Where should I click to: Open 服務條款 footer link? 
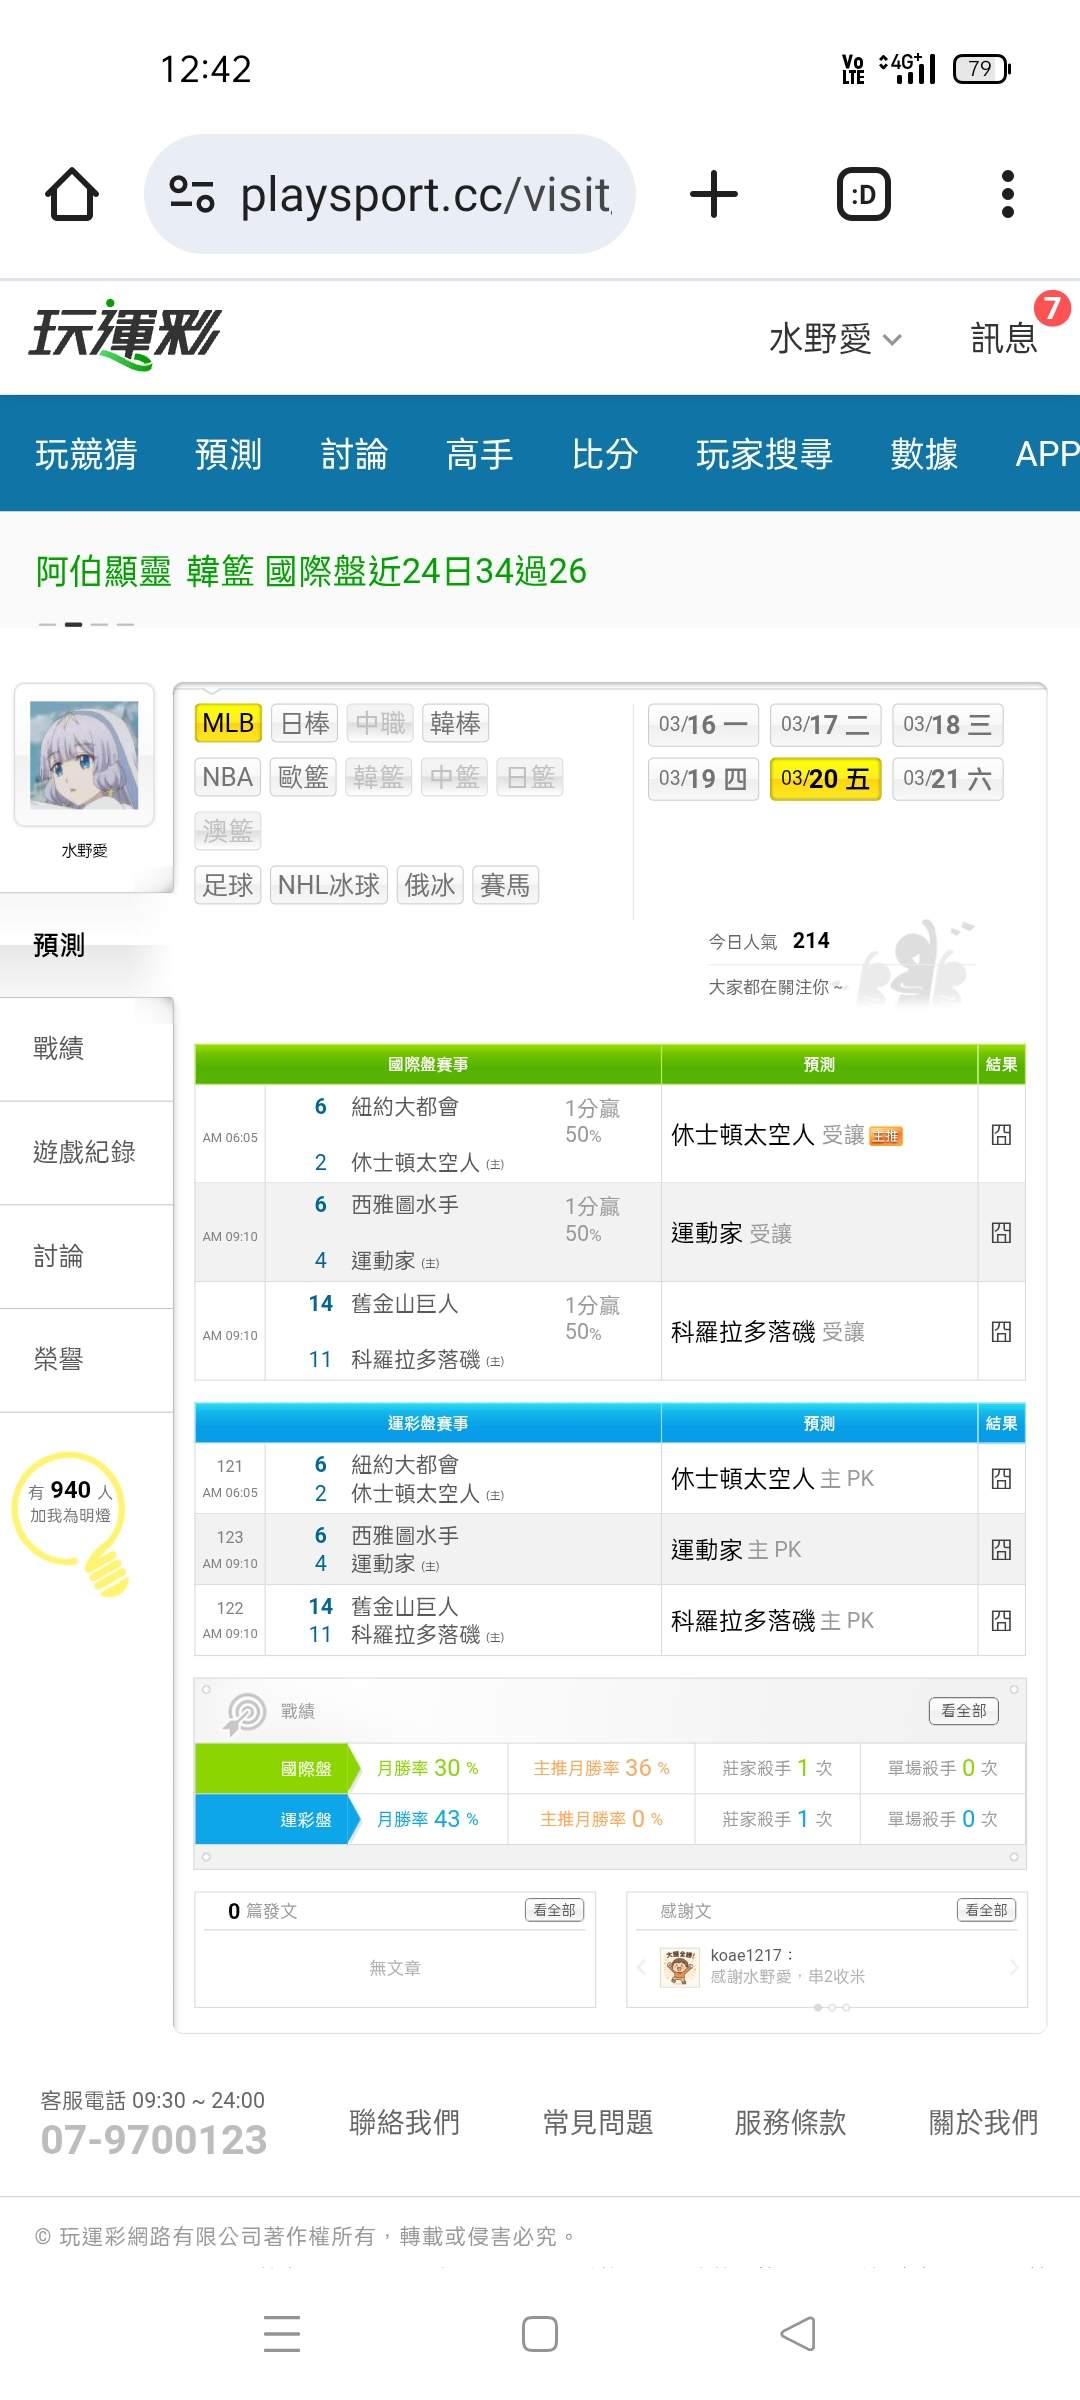pyautogui.click(x=790, y=2122)
